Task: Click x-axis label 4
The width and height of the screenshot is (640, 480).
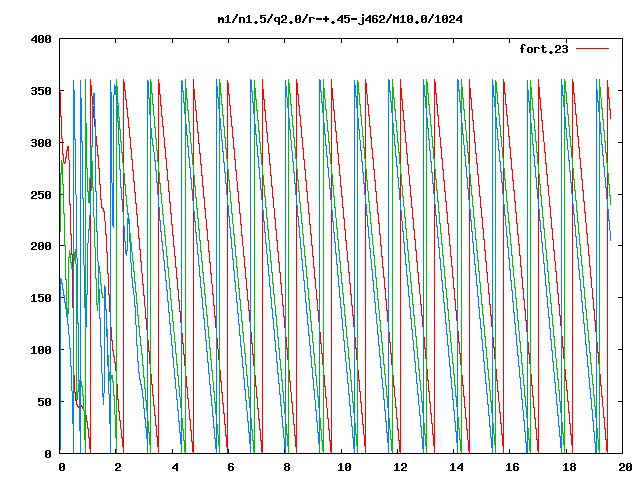Action: tap(175, 467)
